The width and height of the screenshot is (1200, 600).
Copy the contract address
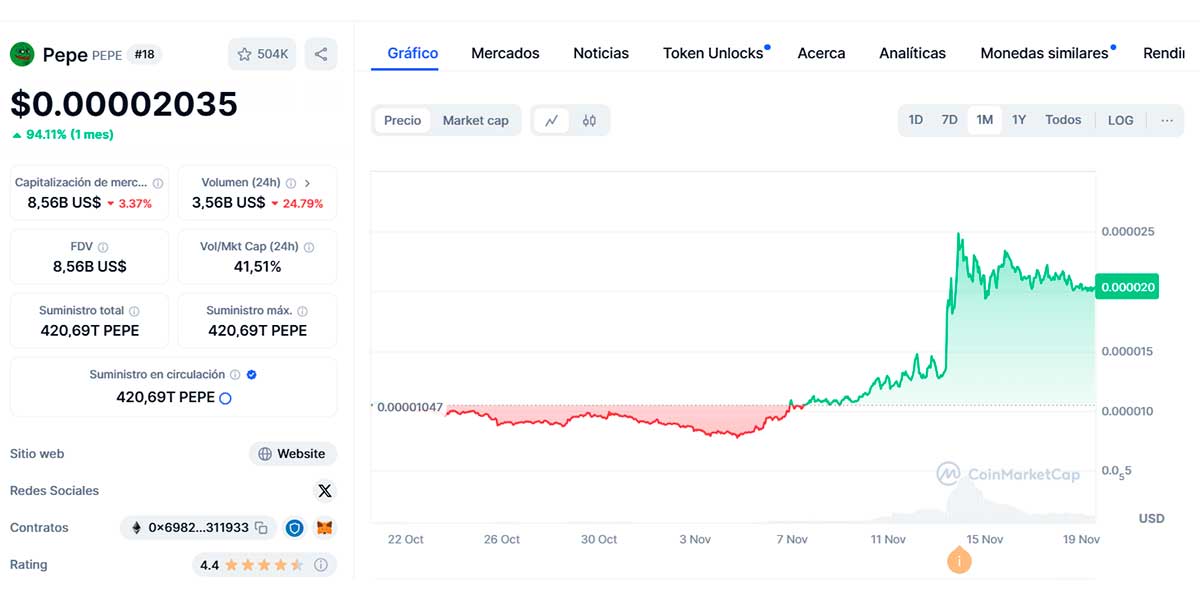pos(261,527)
